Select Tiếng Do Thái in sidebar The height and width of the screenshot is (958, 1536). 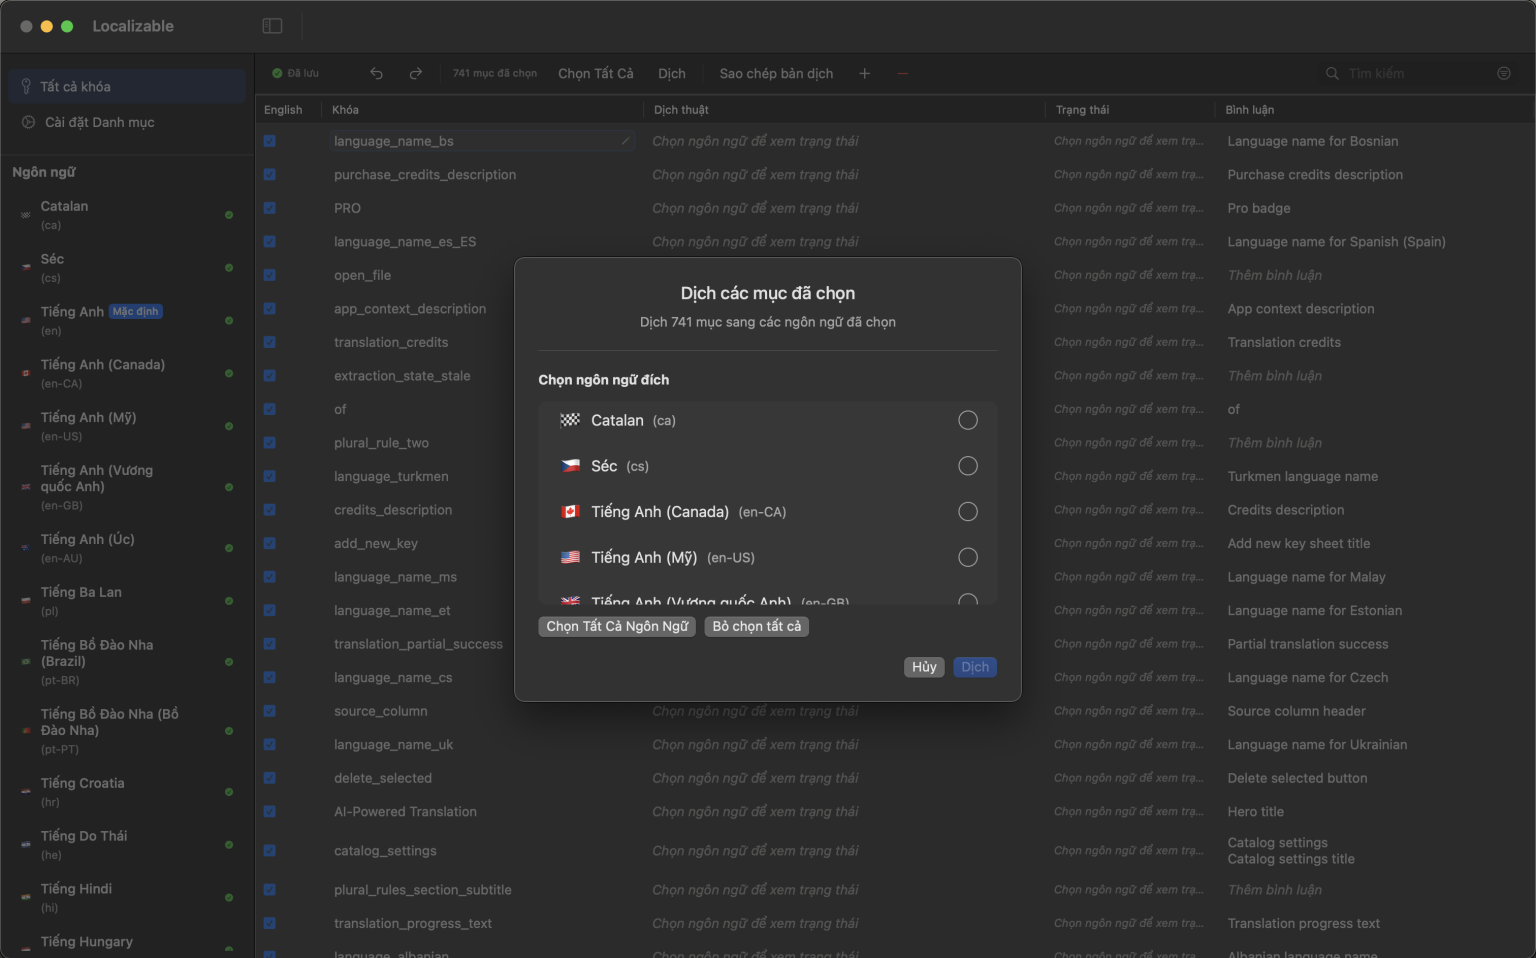127,845
